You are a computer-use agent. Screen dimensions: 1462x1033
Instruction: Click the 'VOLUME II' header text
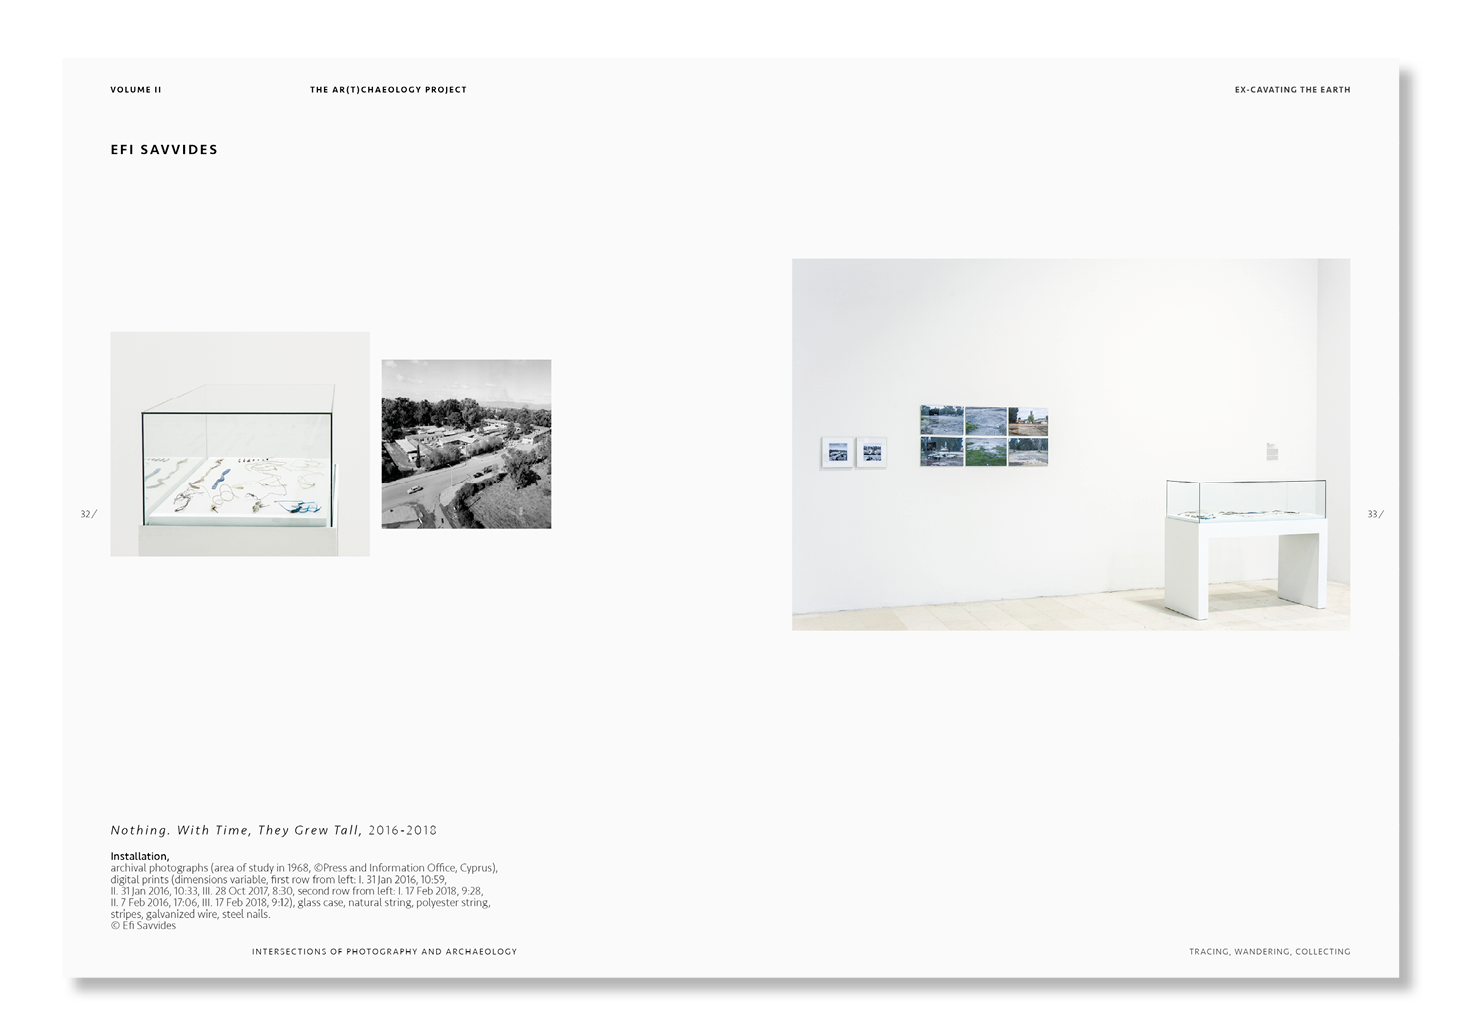pos(136,90)
